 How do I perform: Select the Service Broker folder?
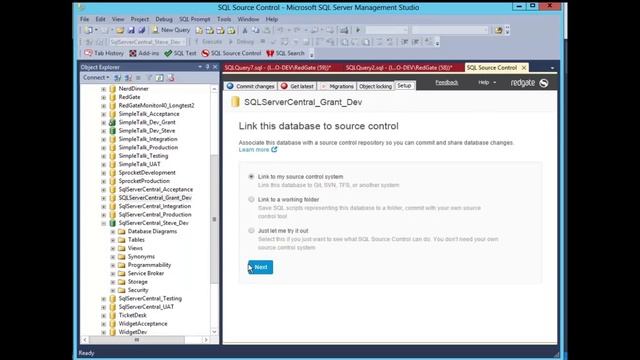pyautogui.click(x=146, y=273)
